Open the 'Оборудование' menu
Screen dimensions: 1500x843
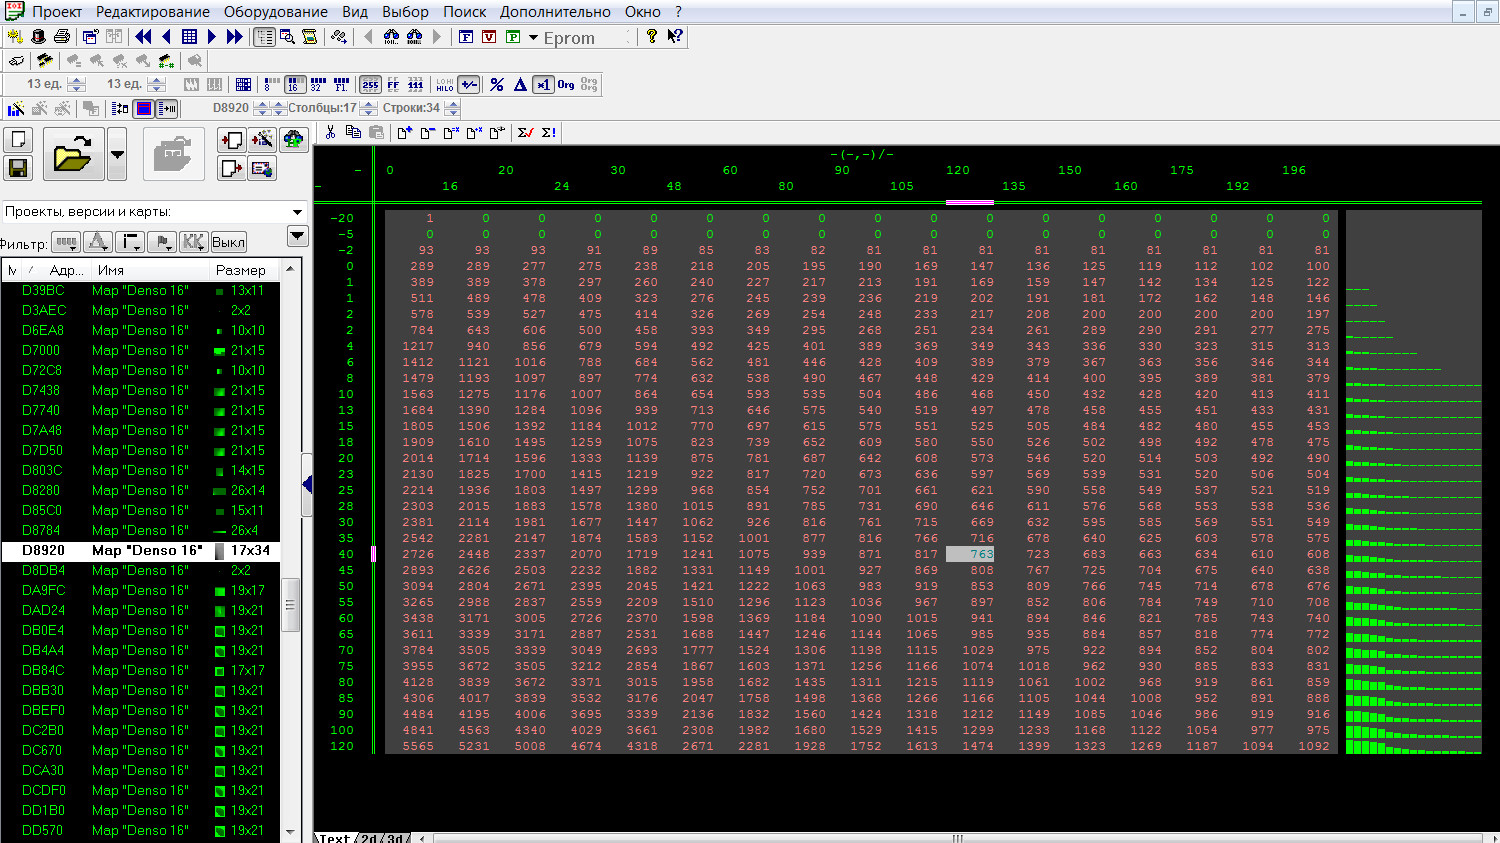coord(275,12)
